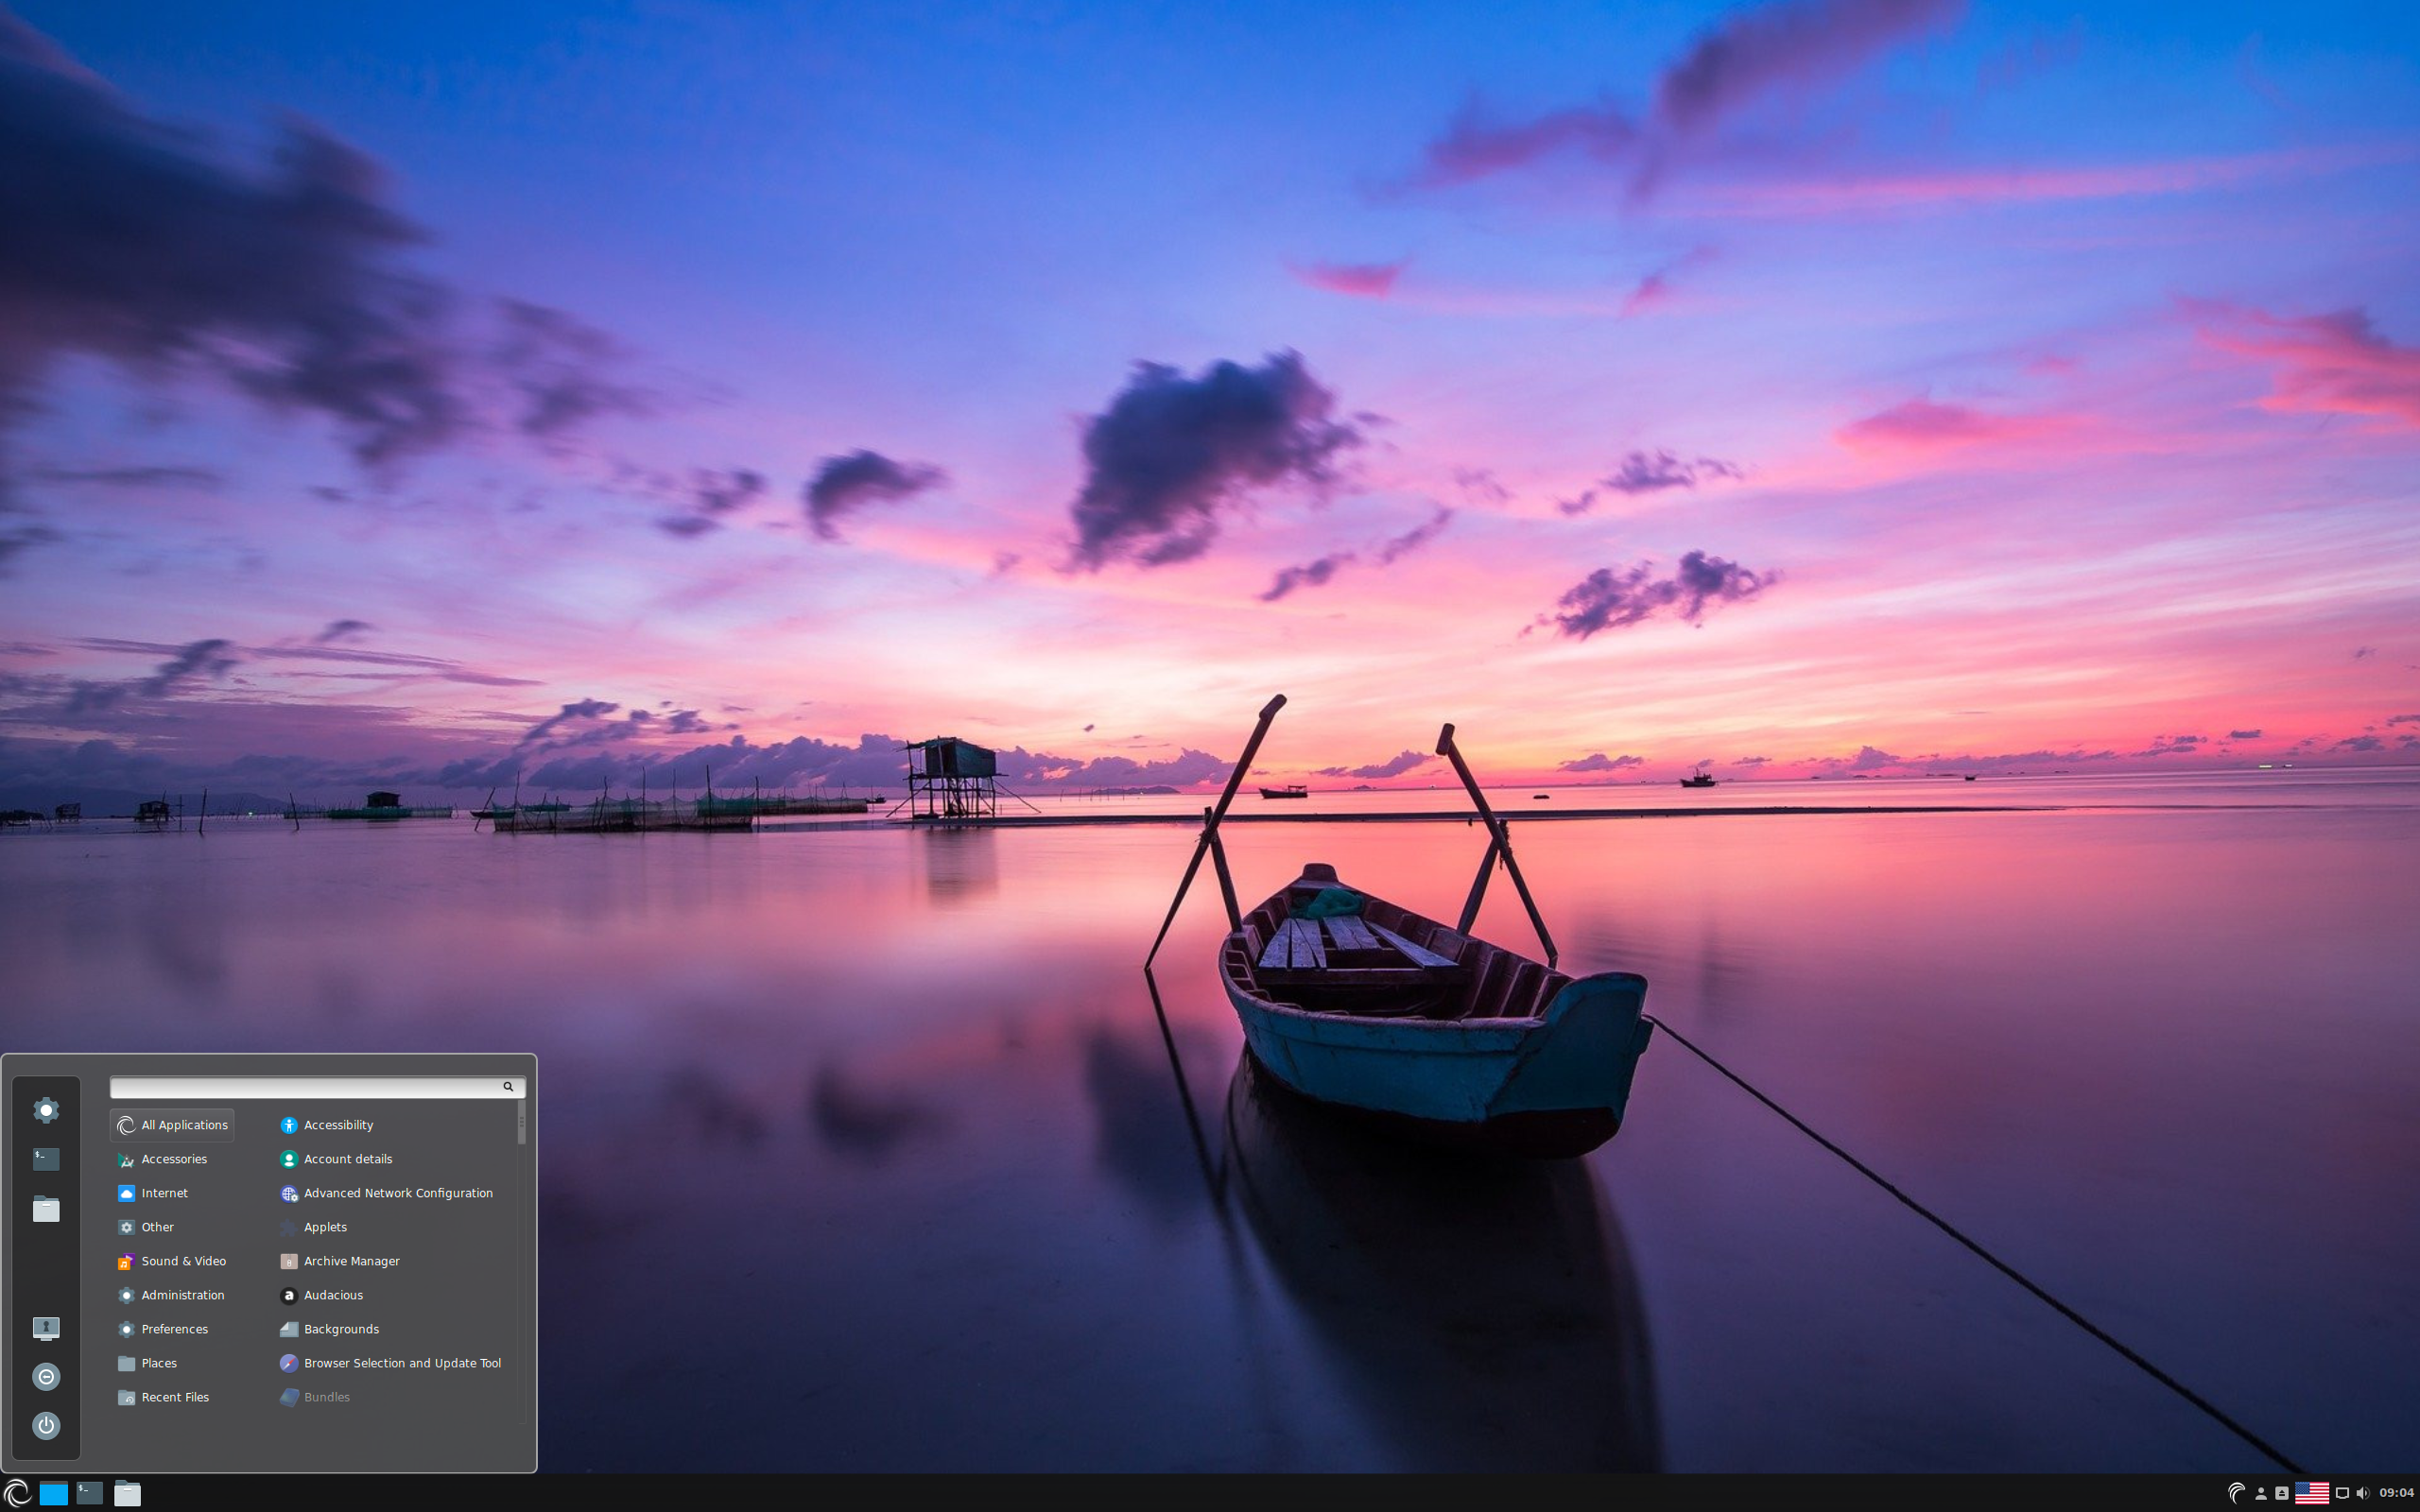Click the power/shutdown icon in menu sidebar

[x=46, y=1425]
